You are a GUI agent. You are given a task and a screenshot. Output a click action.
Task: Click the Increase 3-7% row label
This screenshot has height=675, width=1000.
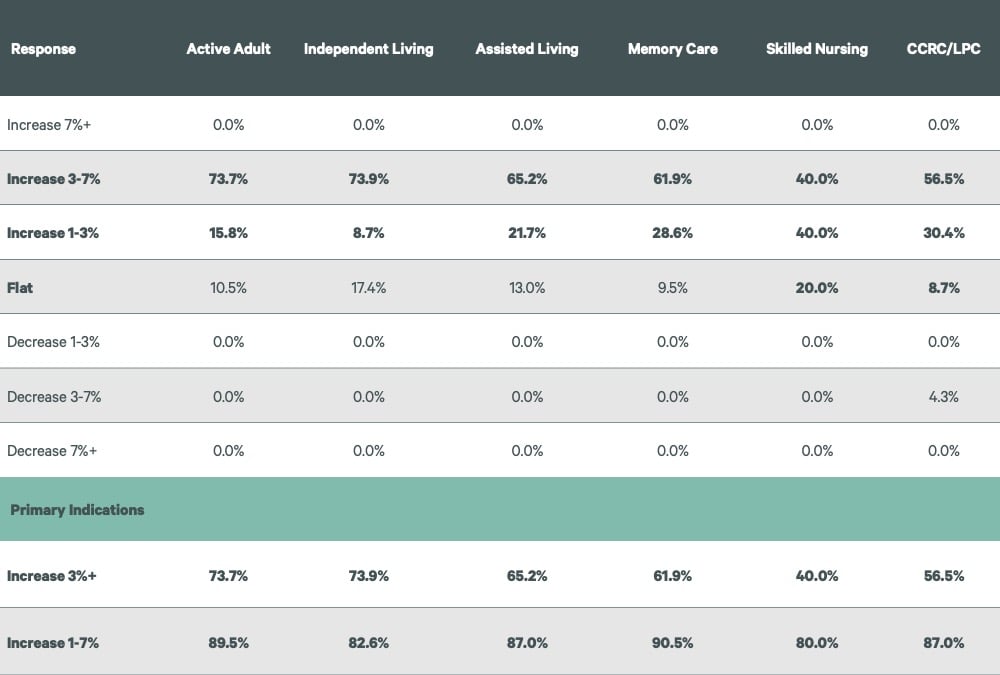click(x=53, y=179)
